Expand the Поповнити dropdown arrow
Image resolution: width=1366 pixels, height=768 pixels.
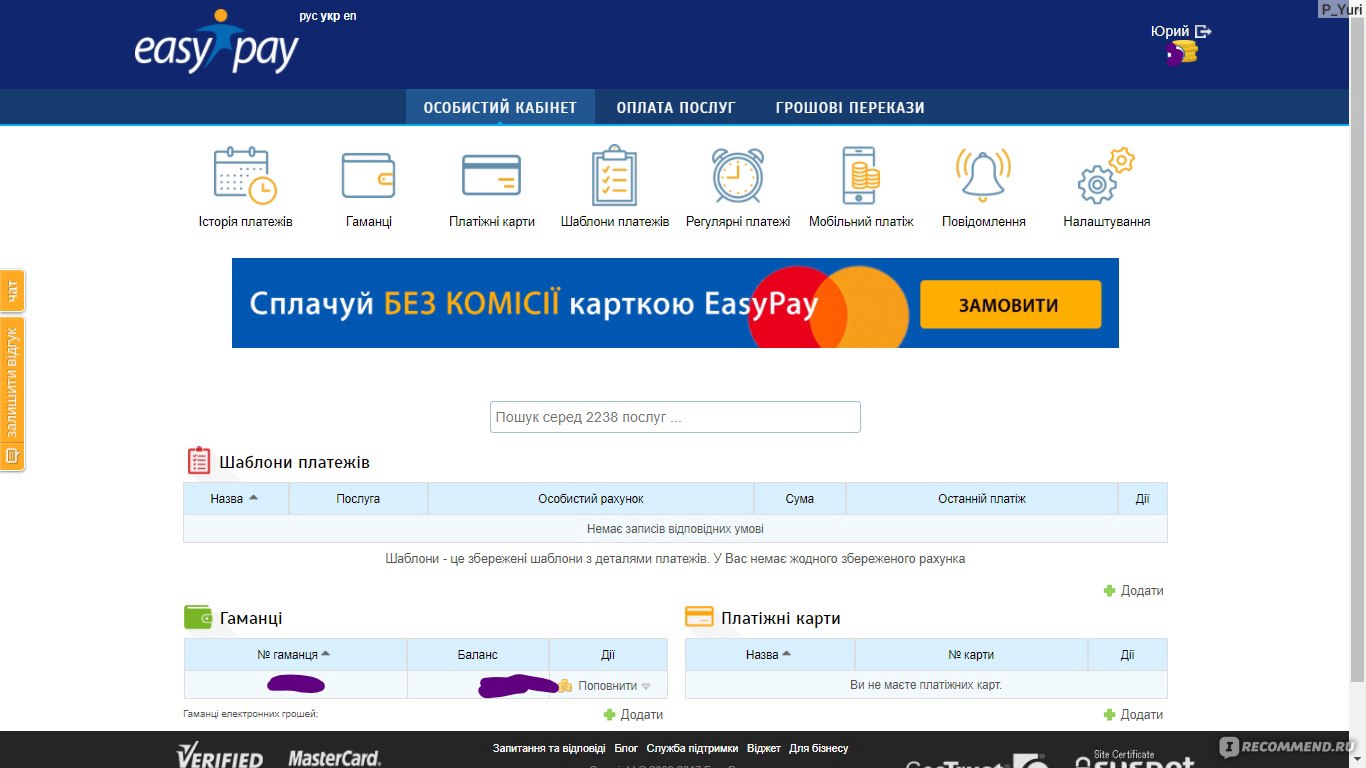tap(646, 686)
